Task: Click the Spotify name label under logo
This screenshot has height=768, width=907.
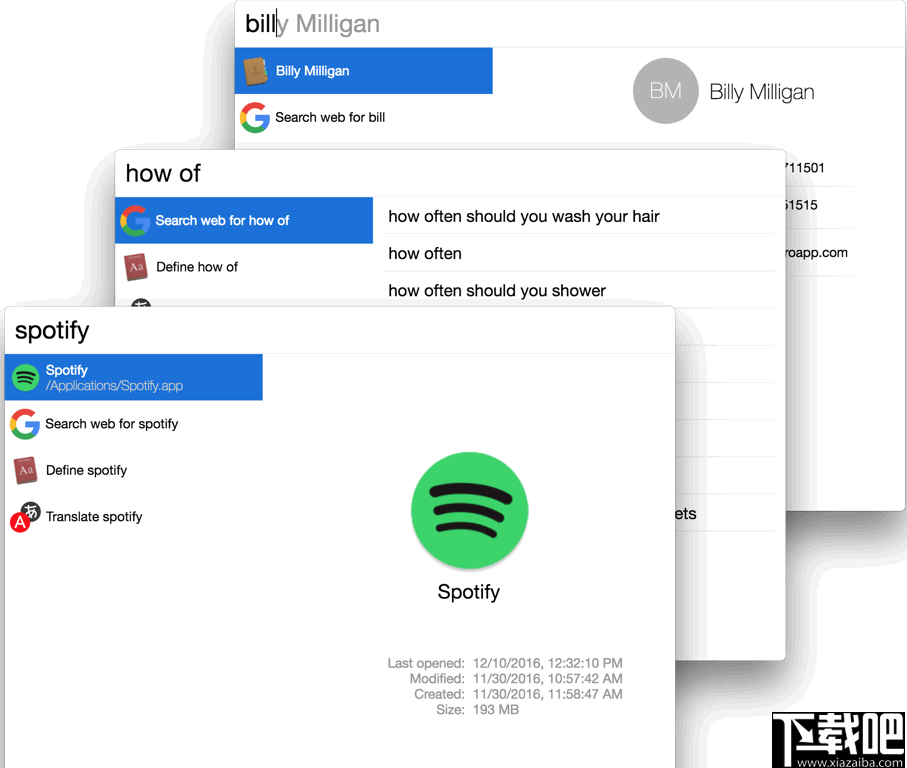Action: click(x=469, y=592)
